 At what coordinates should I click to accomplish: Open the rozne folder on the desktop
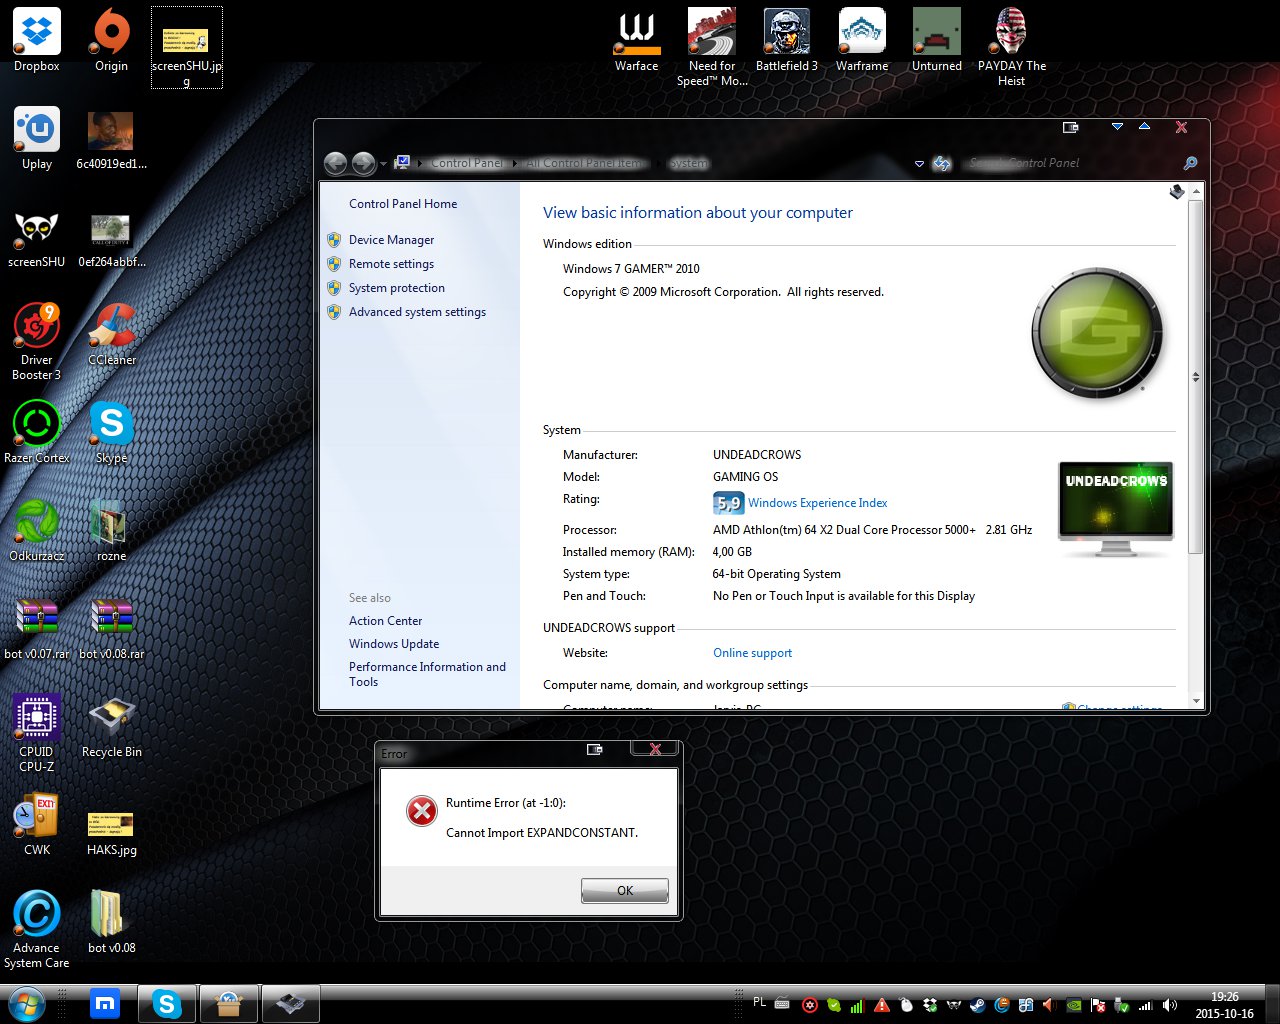(x=112, y=530)
